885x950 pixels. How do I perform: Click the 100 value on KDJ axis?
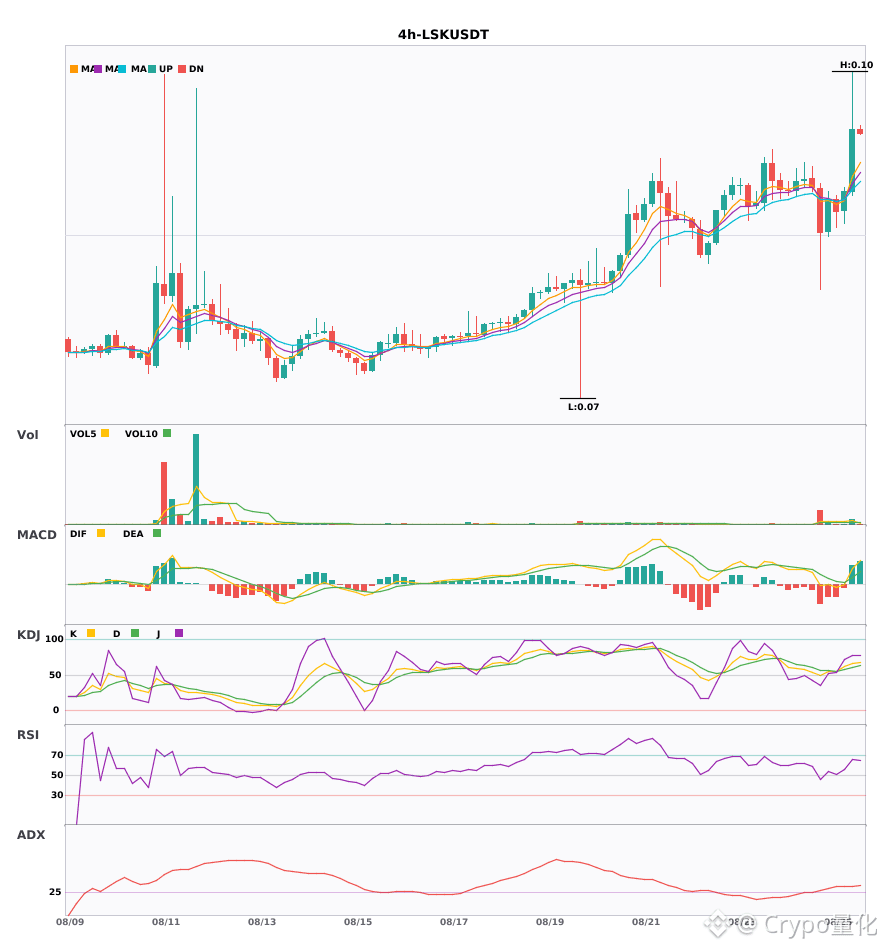[x=54, y=639]
